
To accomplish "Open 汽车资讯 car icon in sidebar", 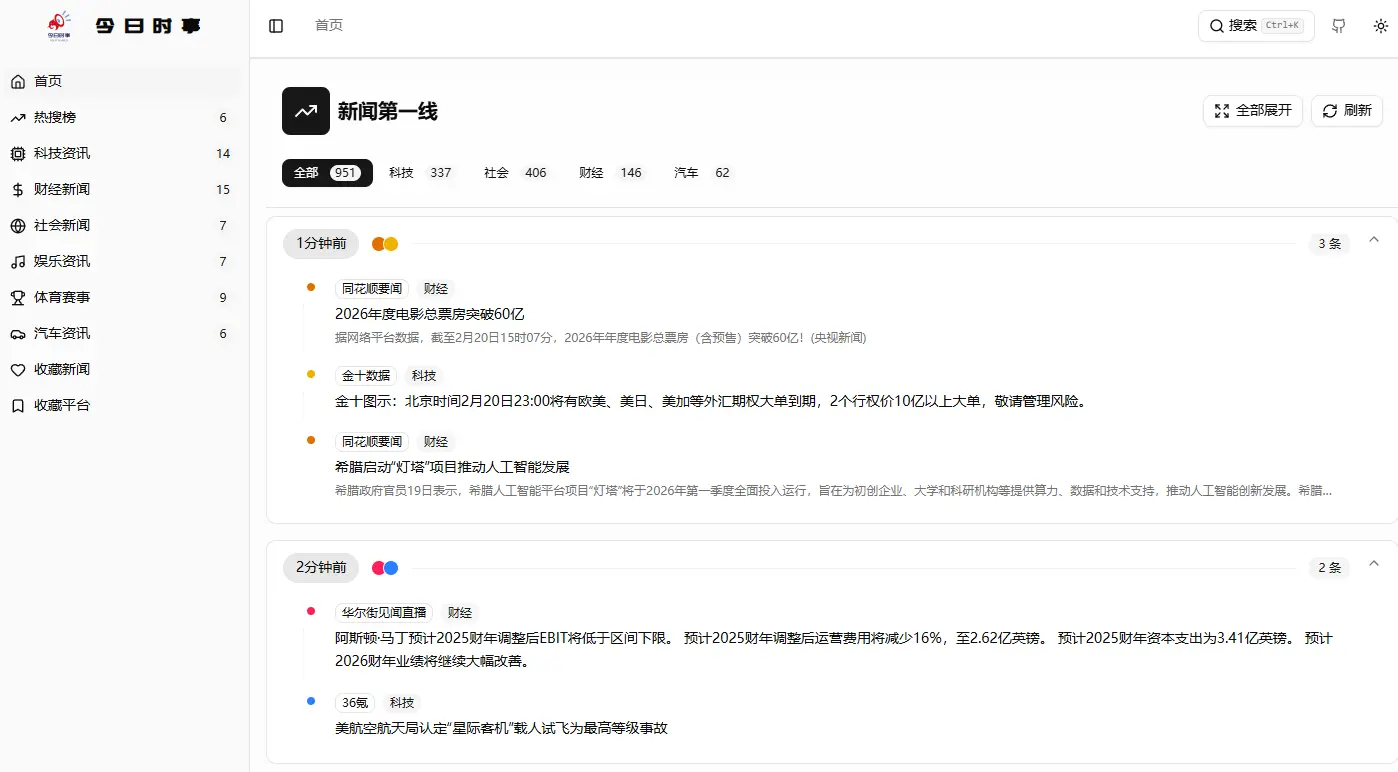I will 18,333.
